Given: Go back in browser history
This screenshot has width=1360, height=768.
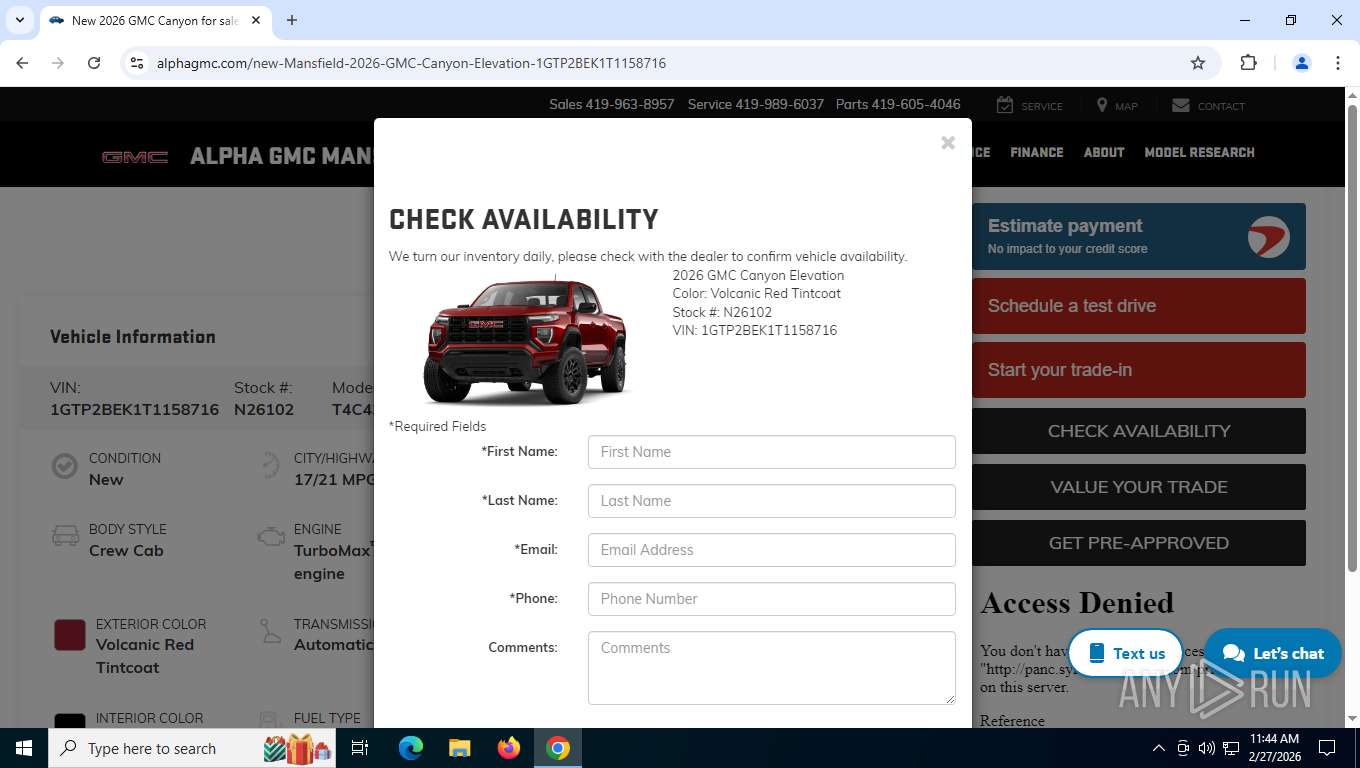Looking at the screenshot, I should pyautogui.click(x=22, y=63).
